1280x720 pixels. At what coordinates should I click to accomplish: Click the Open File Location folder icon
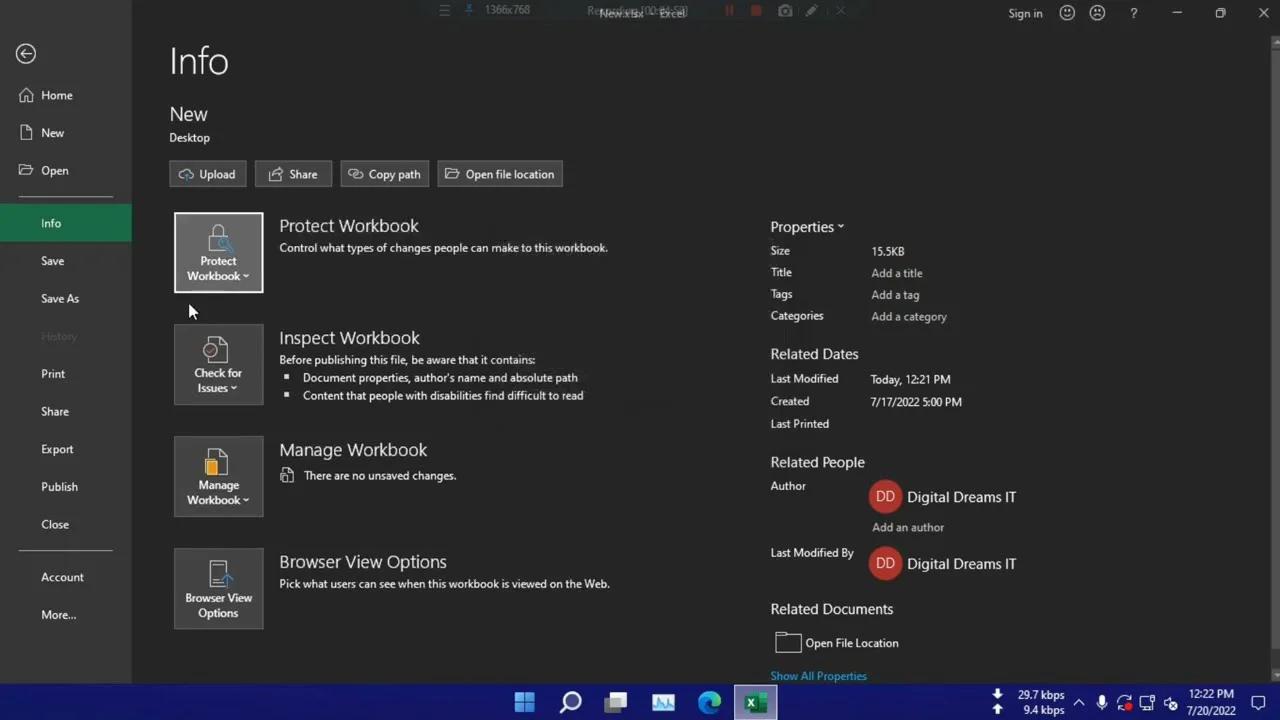coord(788,642)
